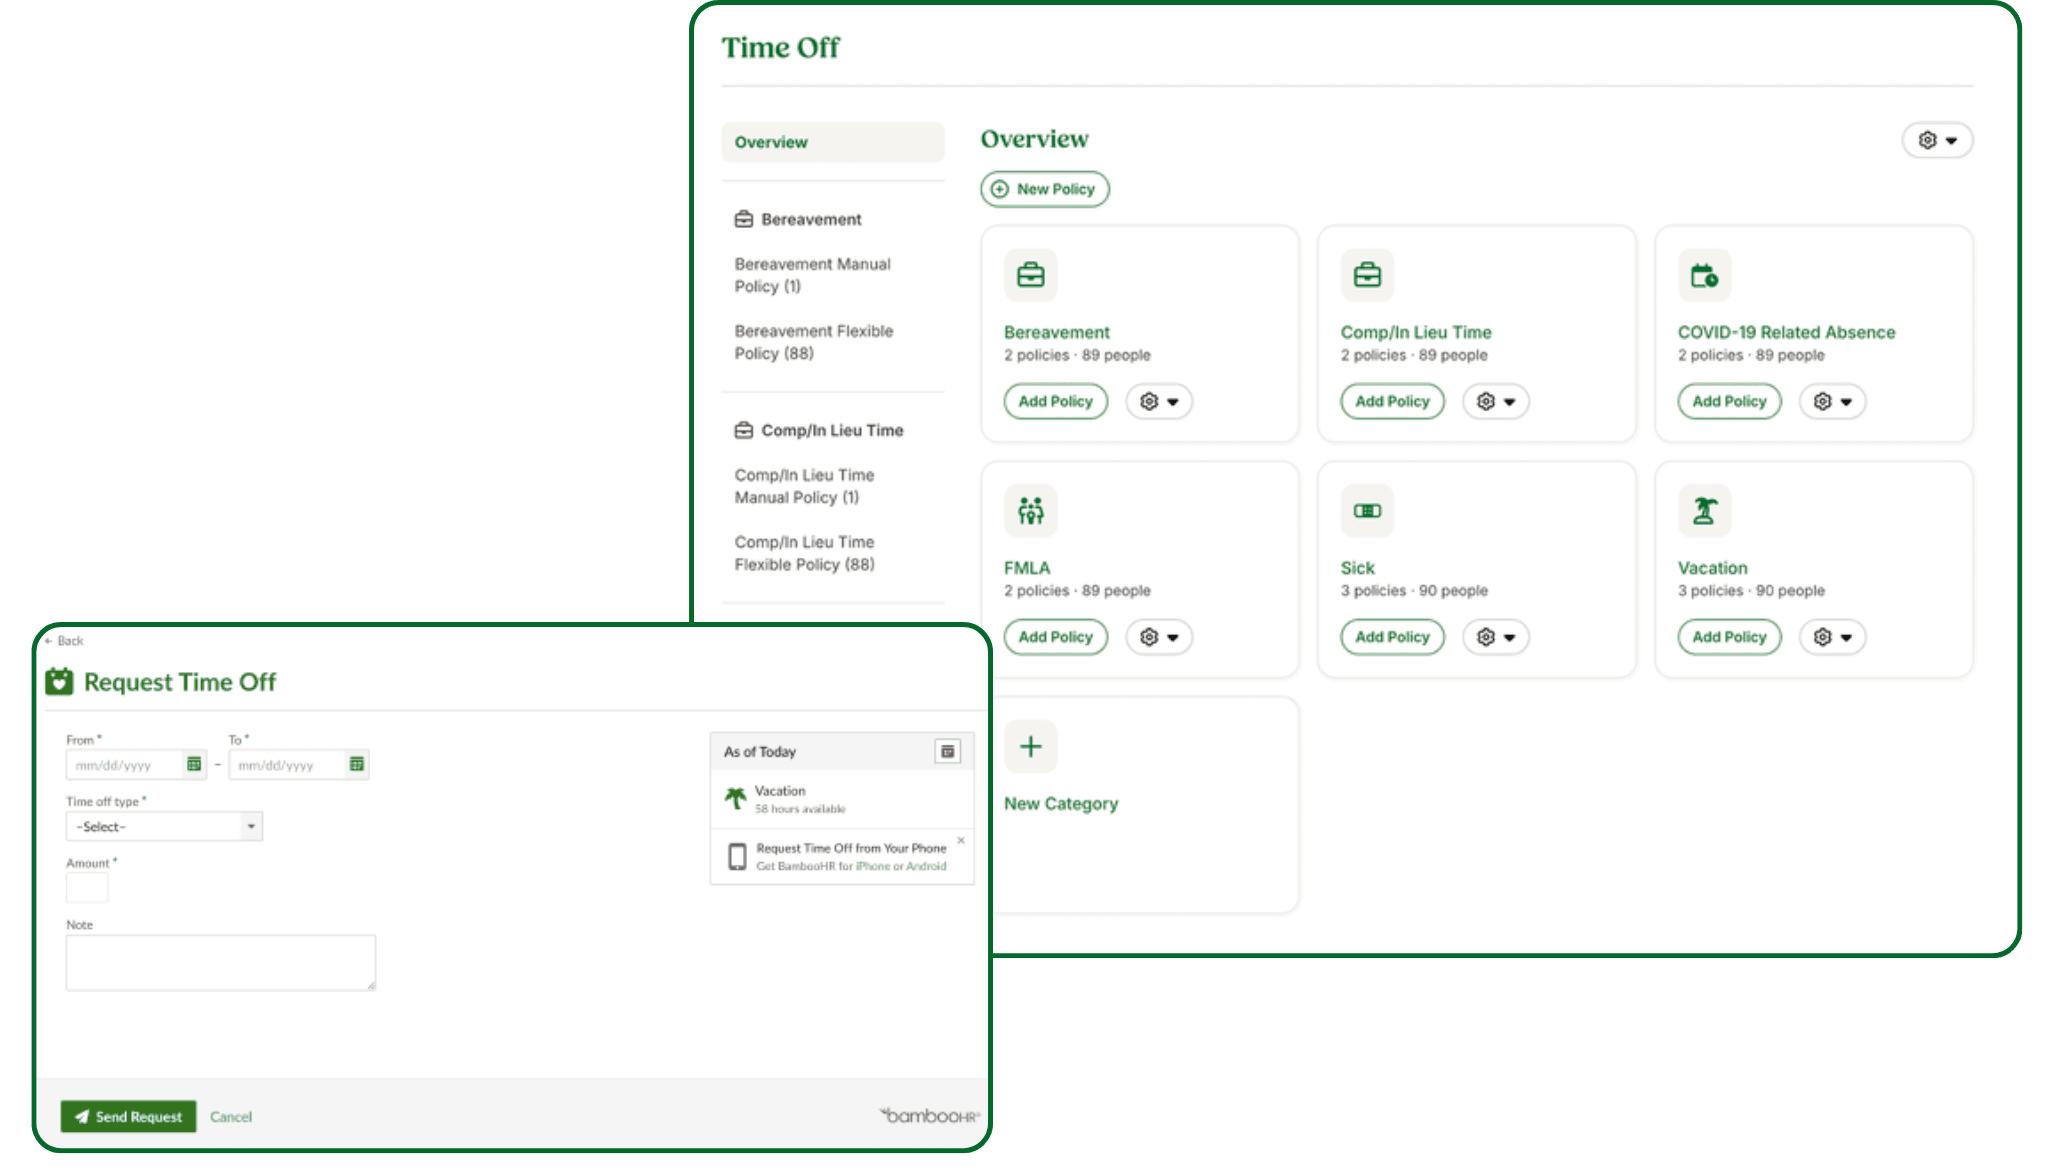Click the '58 hours available' text
Viewport: 2048px width, 1176px height.
(x=800, y=809)
